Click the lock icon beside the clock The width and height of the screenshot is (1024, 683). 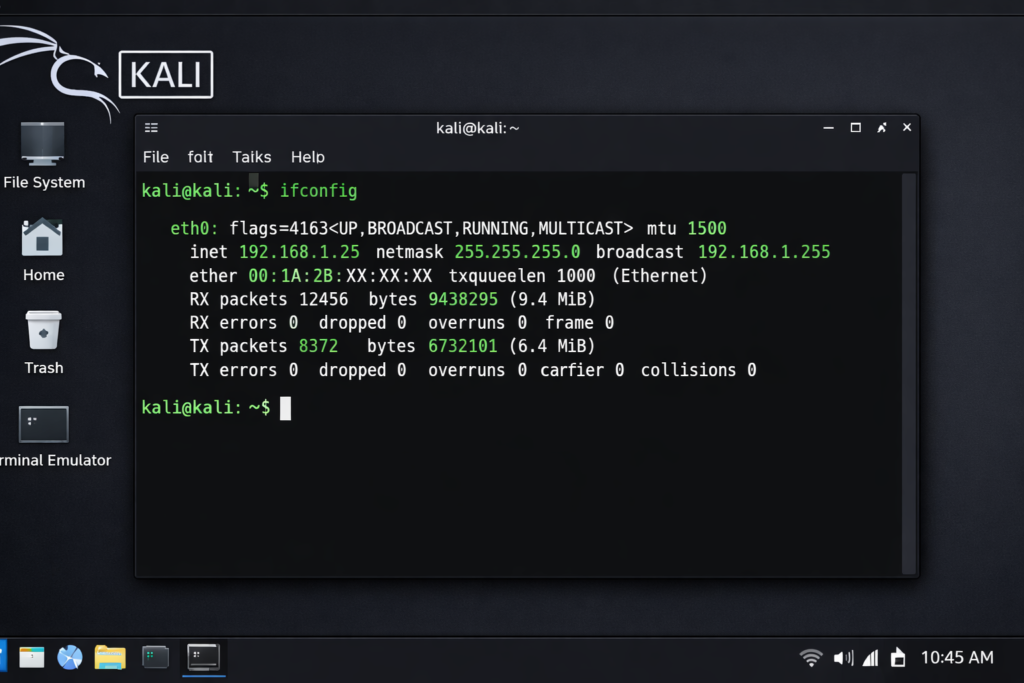click(898, 657)
